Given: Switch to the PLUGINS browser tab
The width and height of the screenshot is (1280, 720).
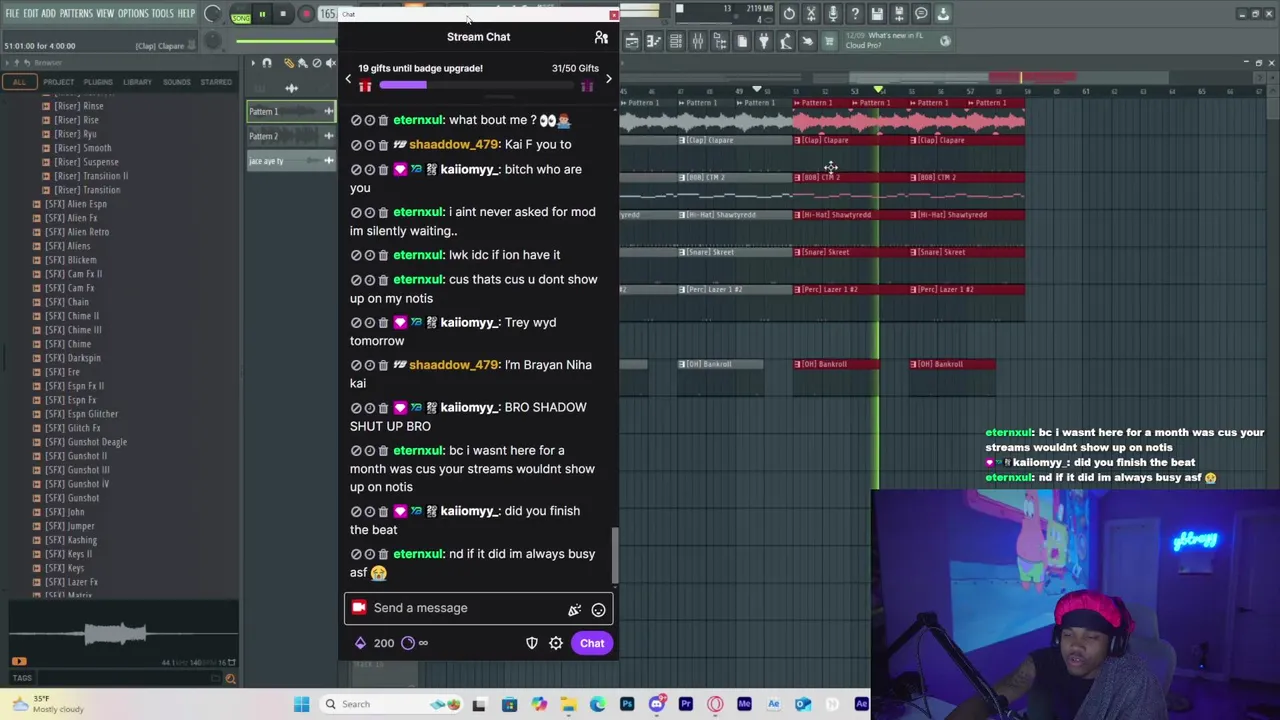Looking at the screenshot, I should coord(98,82).
